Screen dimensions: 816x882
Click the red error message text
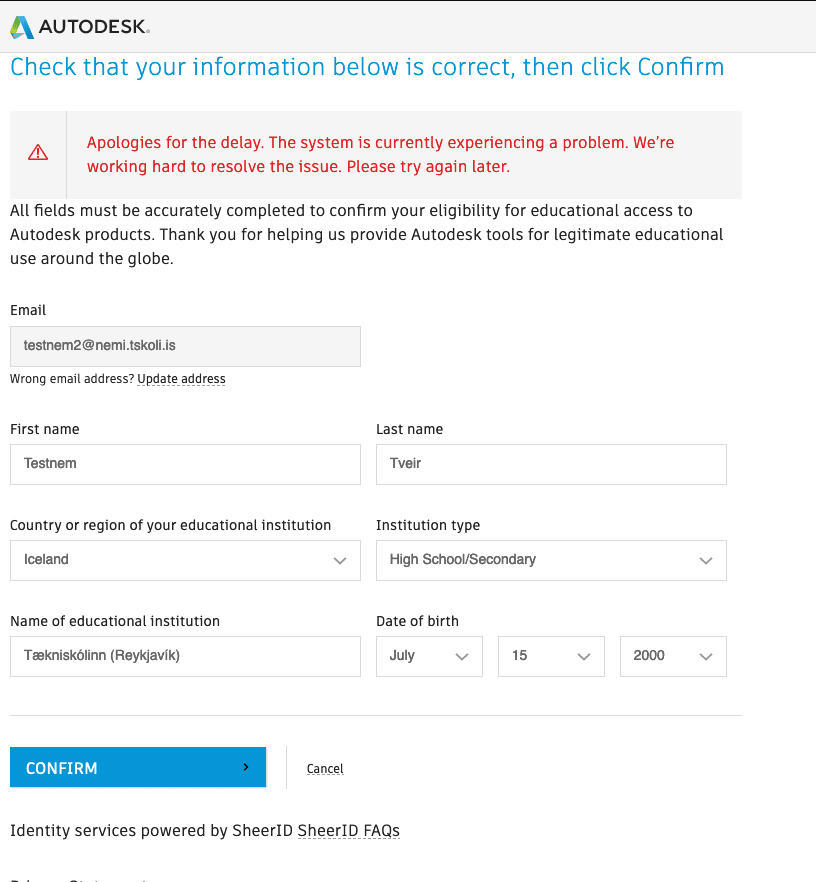click(380, 154)
